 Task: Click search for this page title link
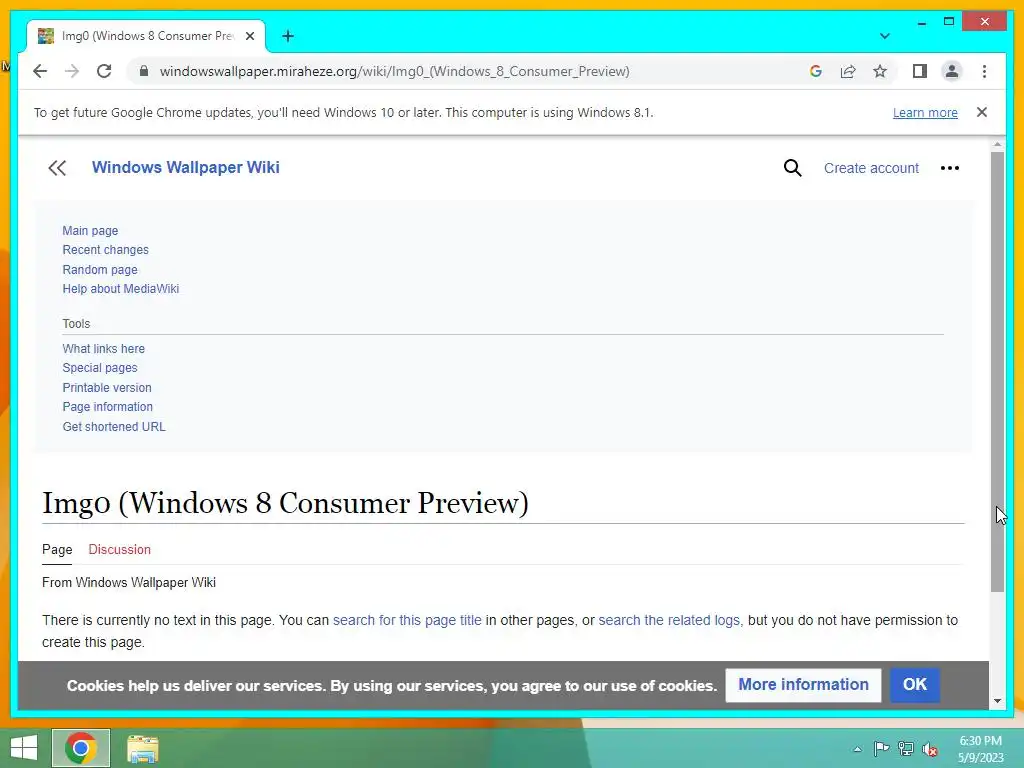(x=407, y=620)
